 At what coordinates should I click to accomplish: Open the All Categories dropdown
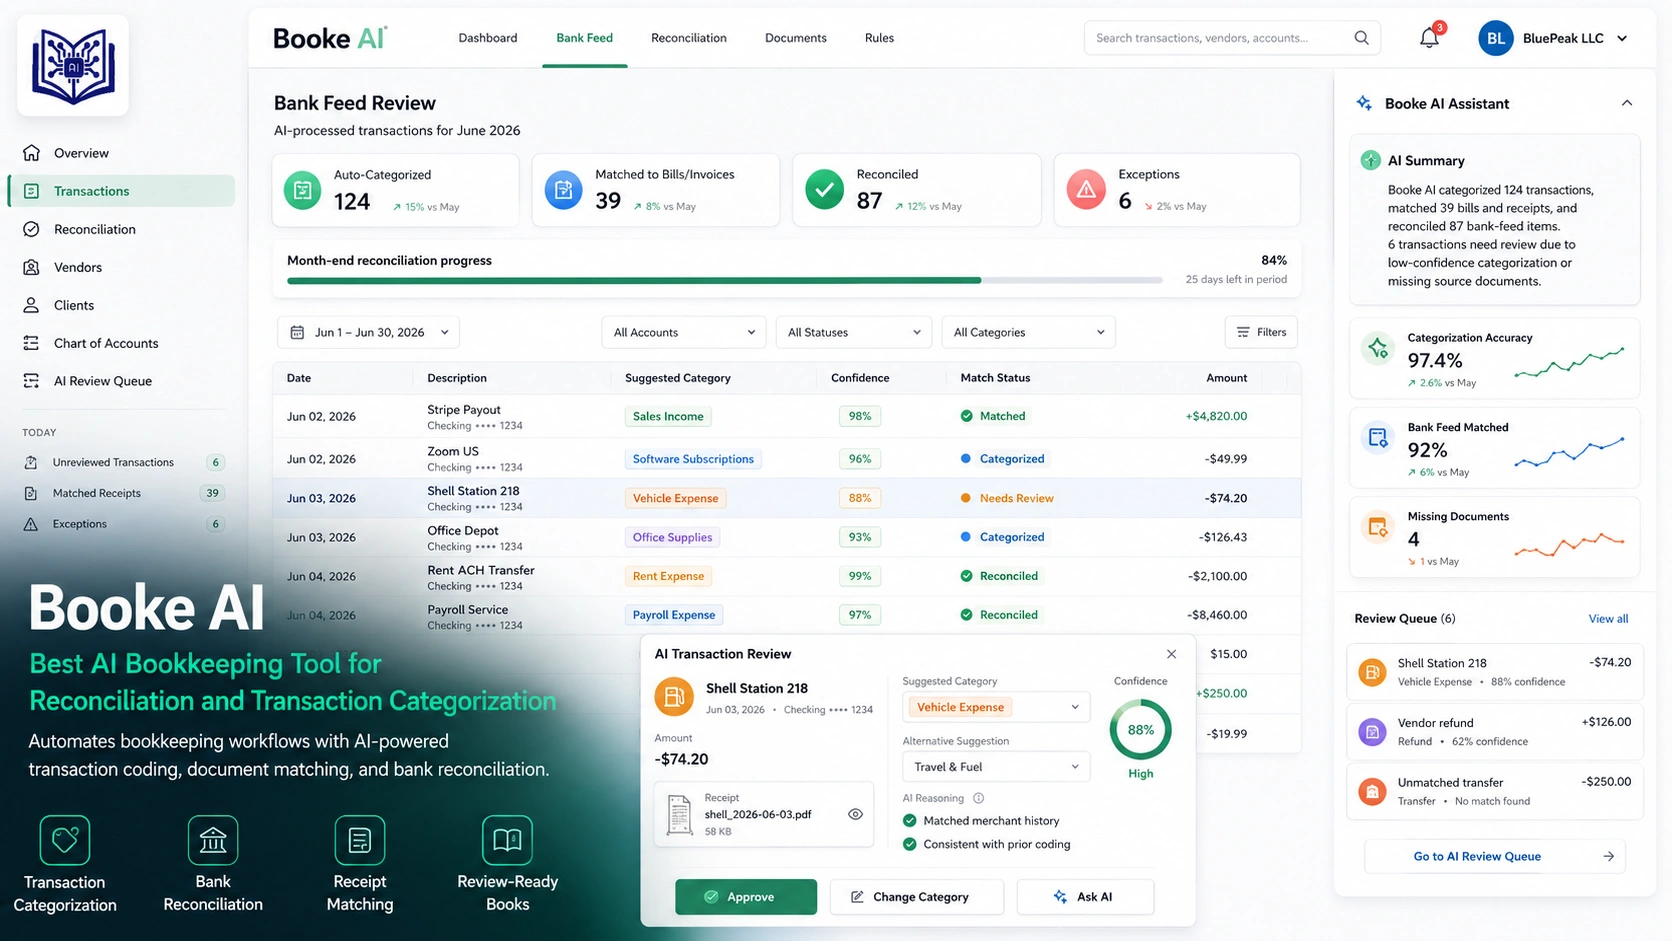click(1029, 332)
